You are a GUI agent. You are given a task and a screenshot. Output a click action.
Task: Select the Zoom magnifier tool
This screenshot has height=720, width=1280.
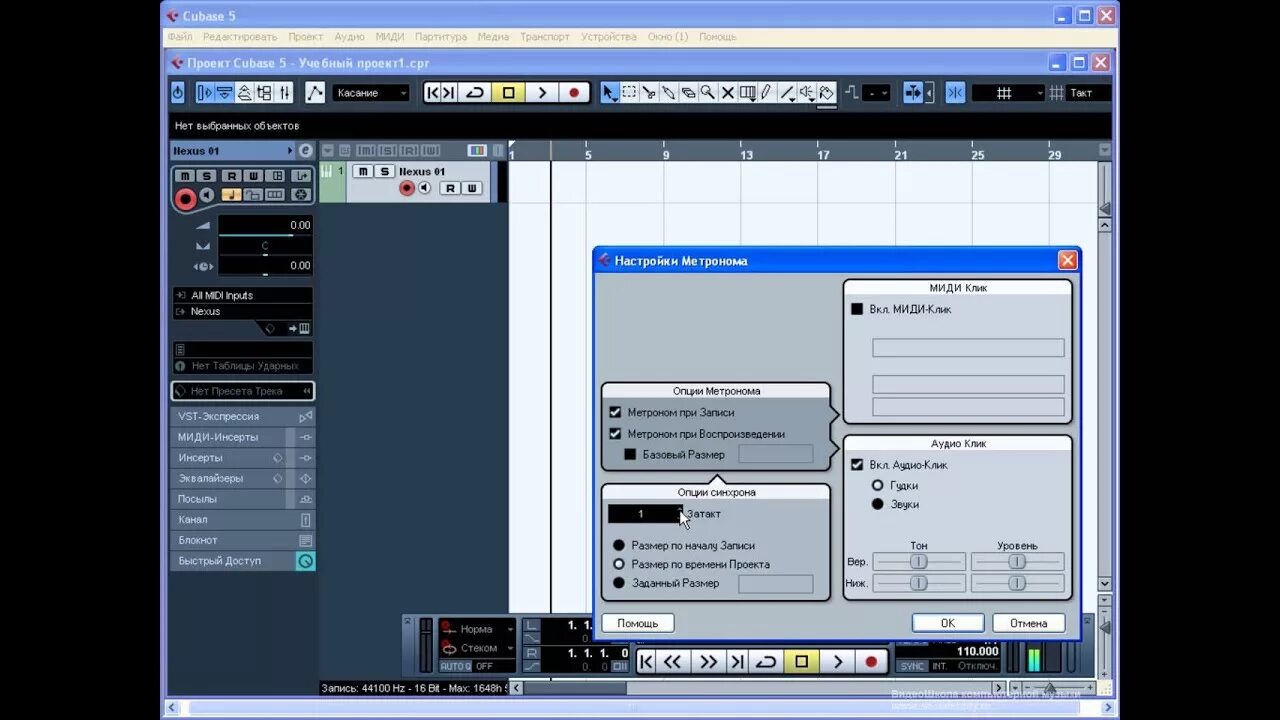click(x=708, y=93)
